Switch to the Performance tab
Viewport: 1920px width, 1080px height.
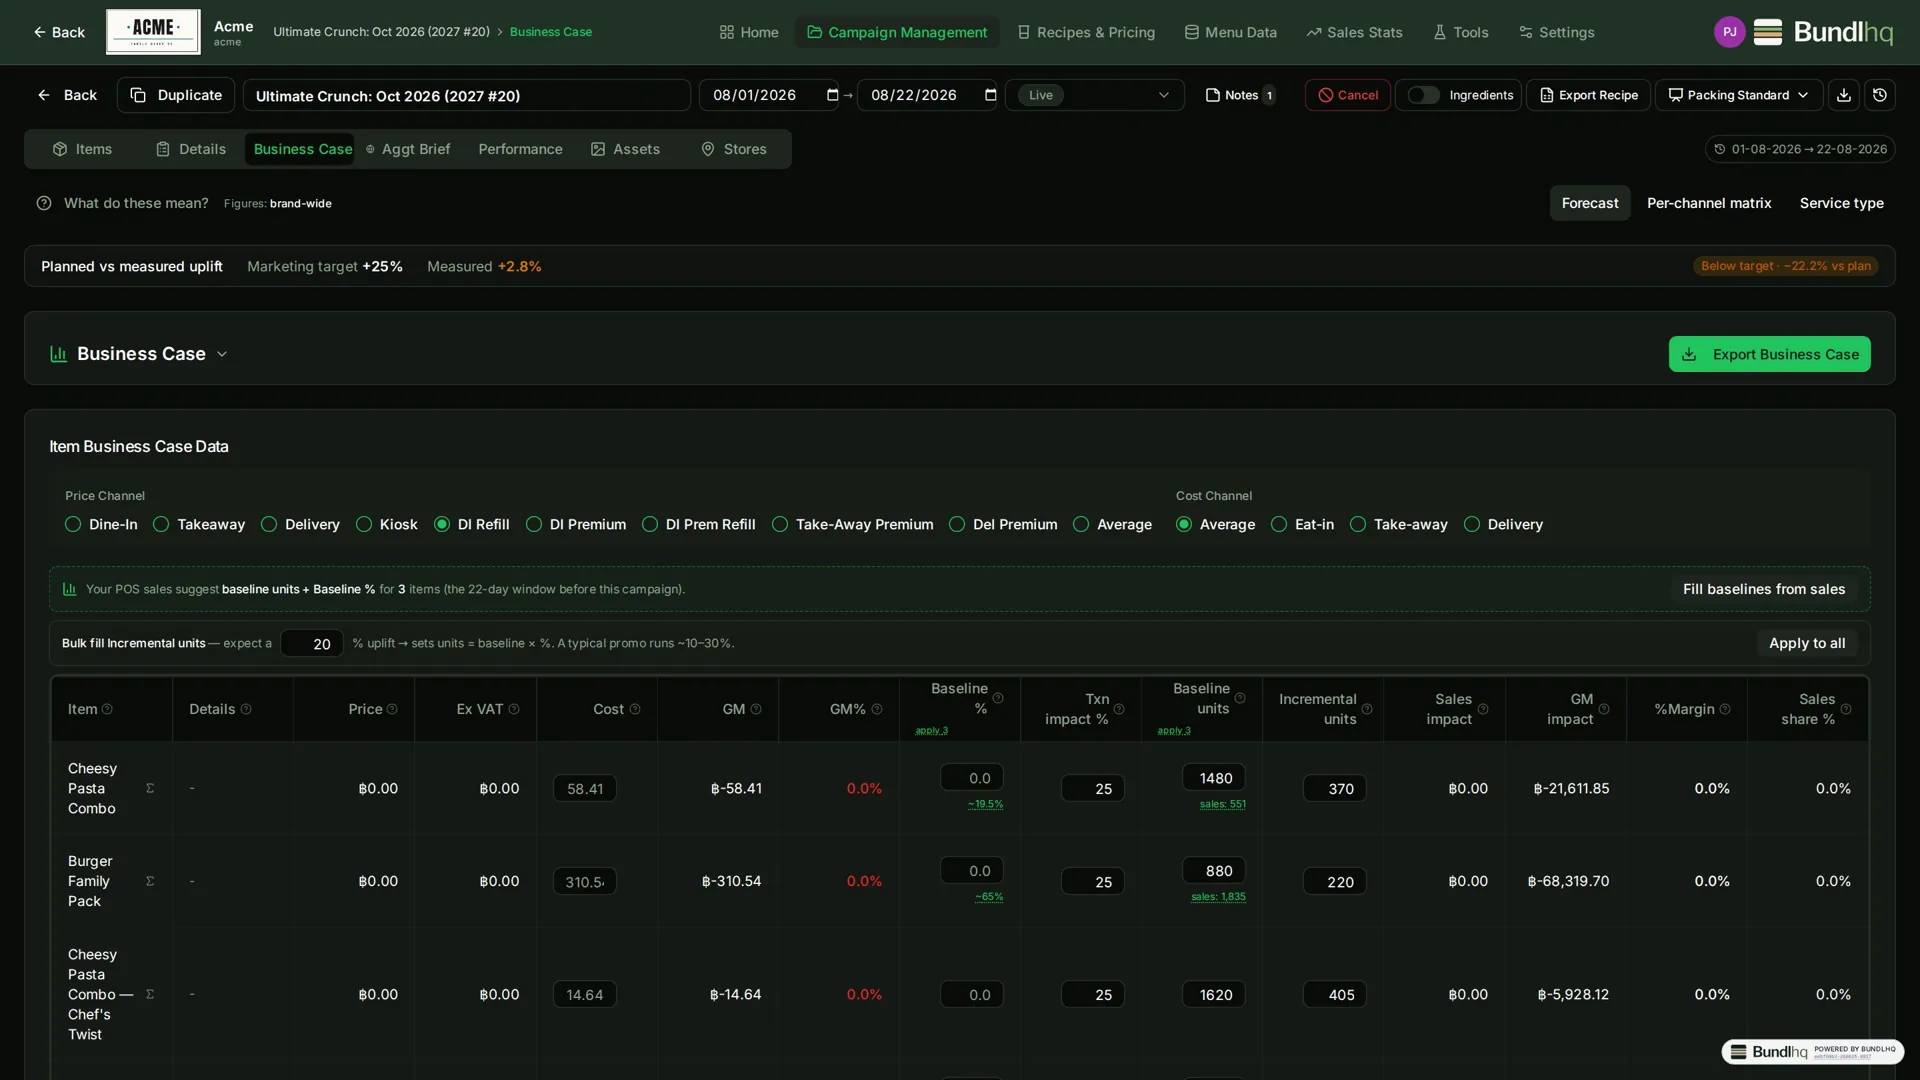pos(520,149)
